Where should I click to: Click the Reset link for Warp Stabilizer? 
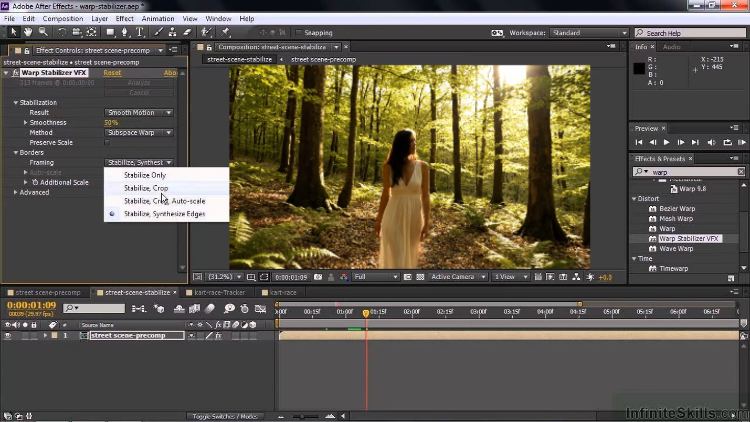[112, 72]
